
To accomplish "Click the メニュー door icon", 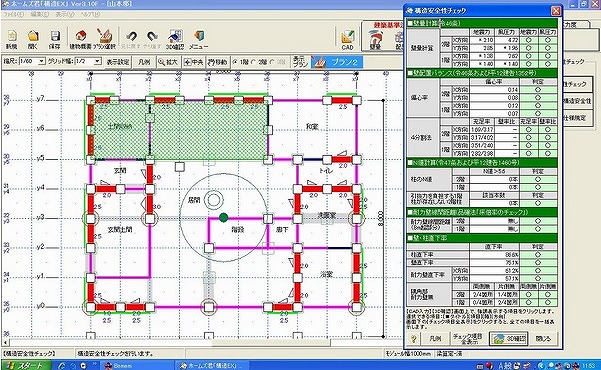I will point(199,39).
